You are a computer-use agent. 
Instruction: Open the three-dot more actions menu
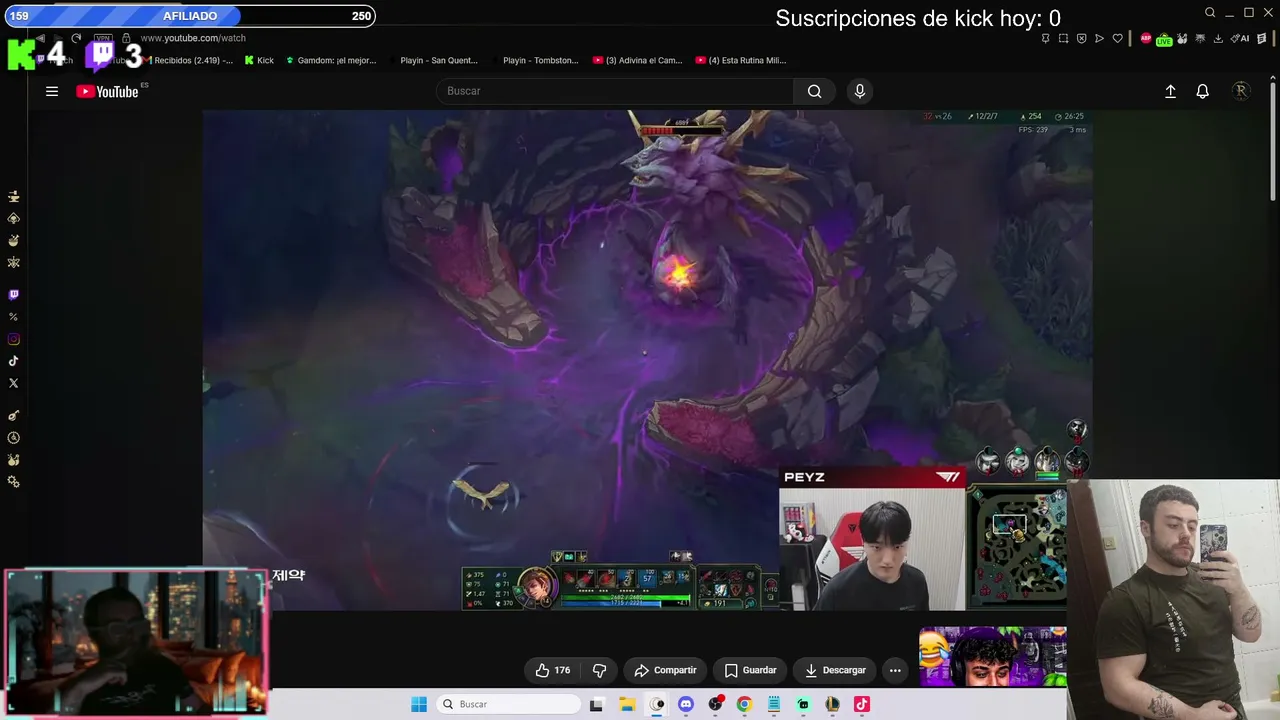pos(895,670)
